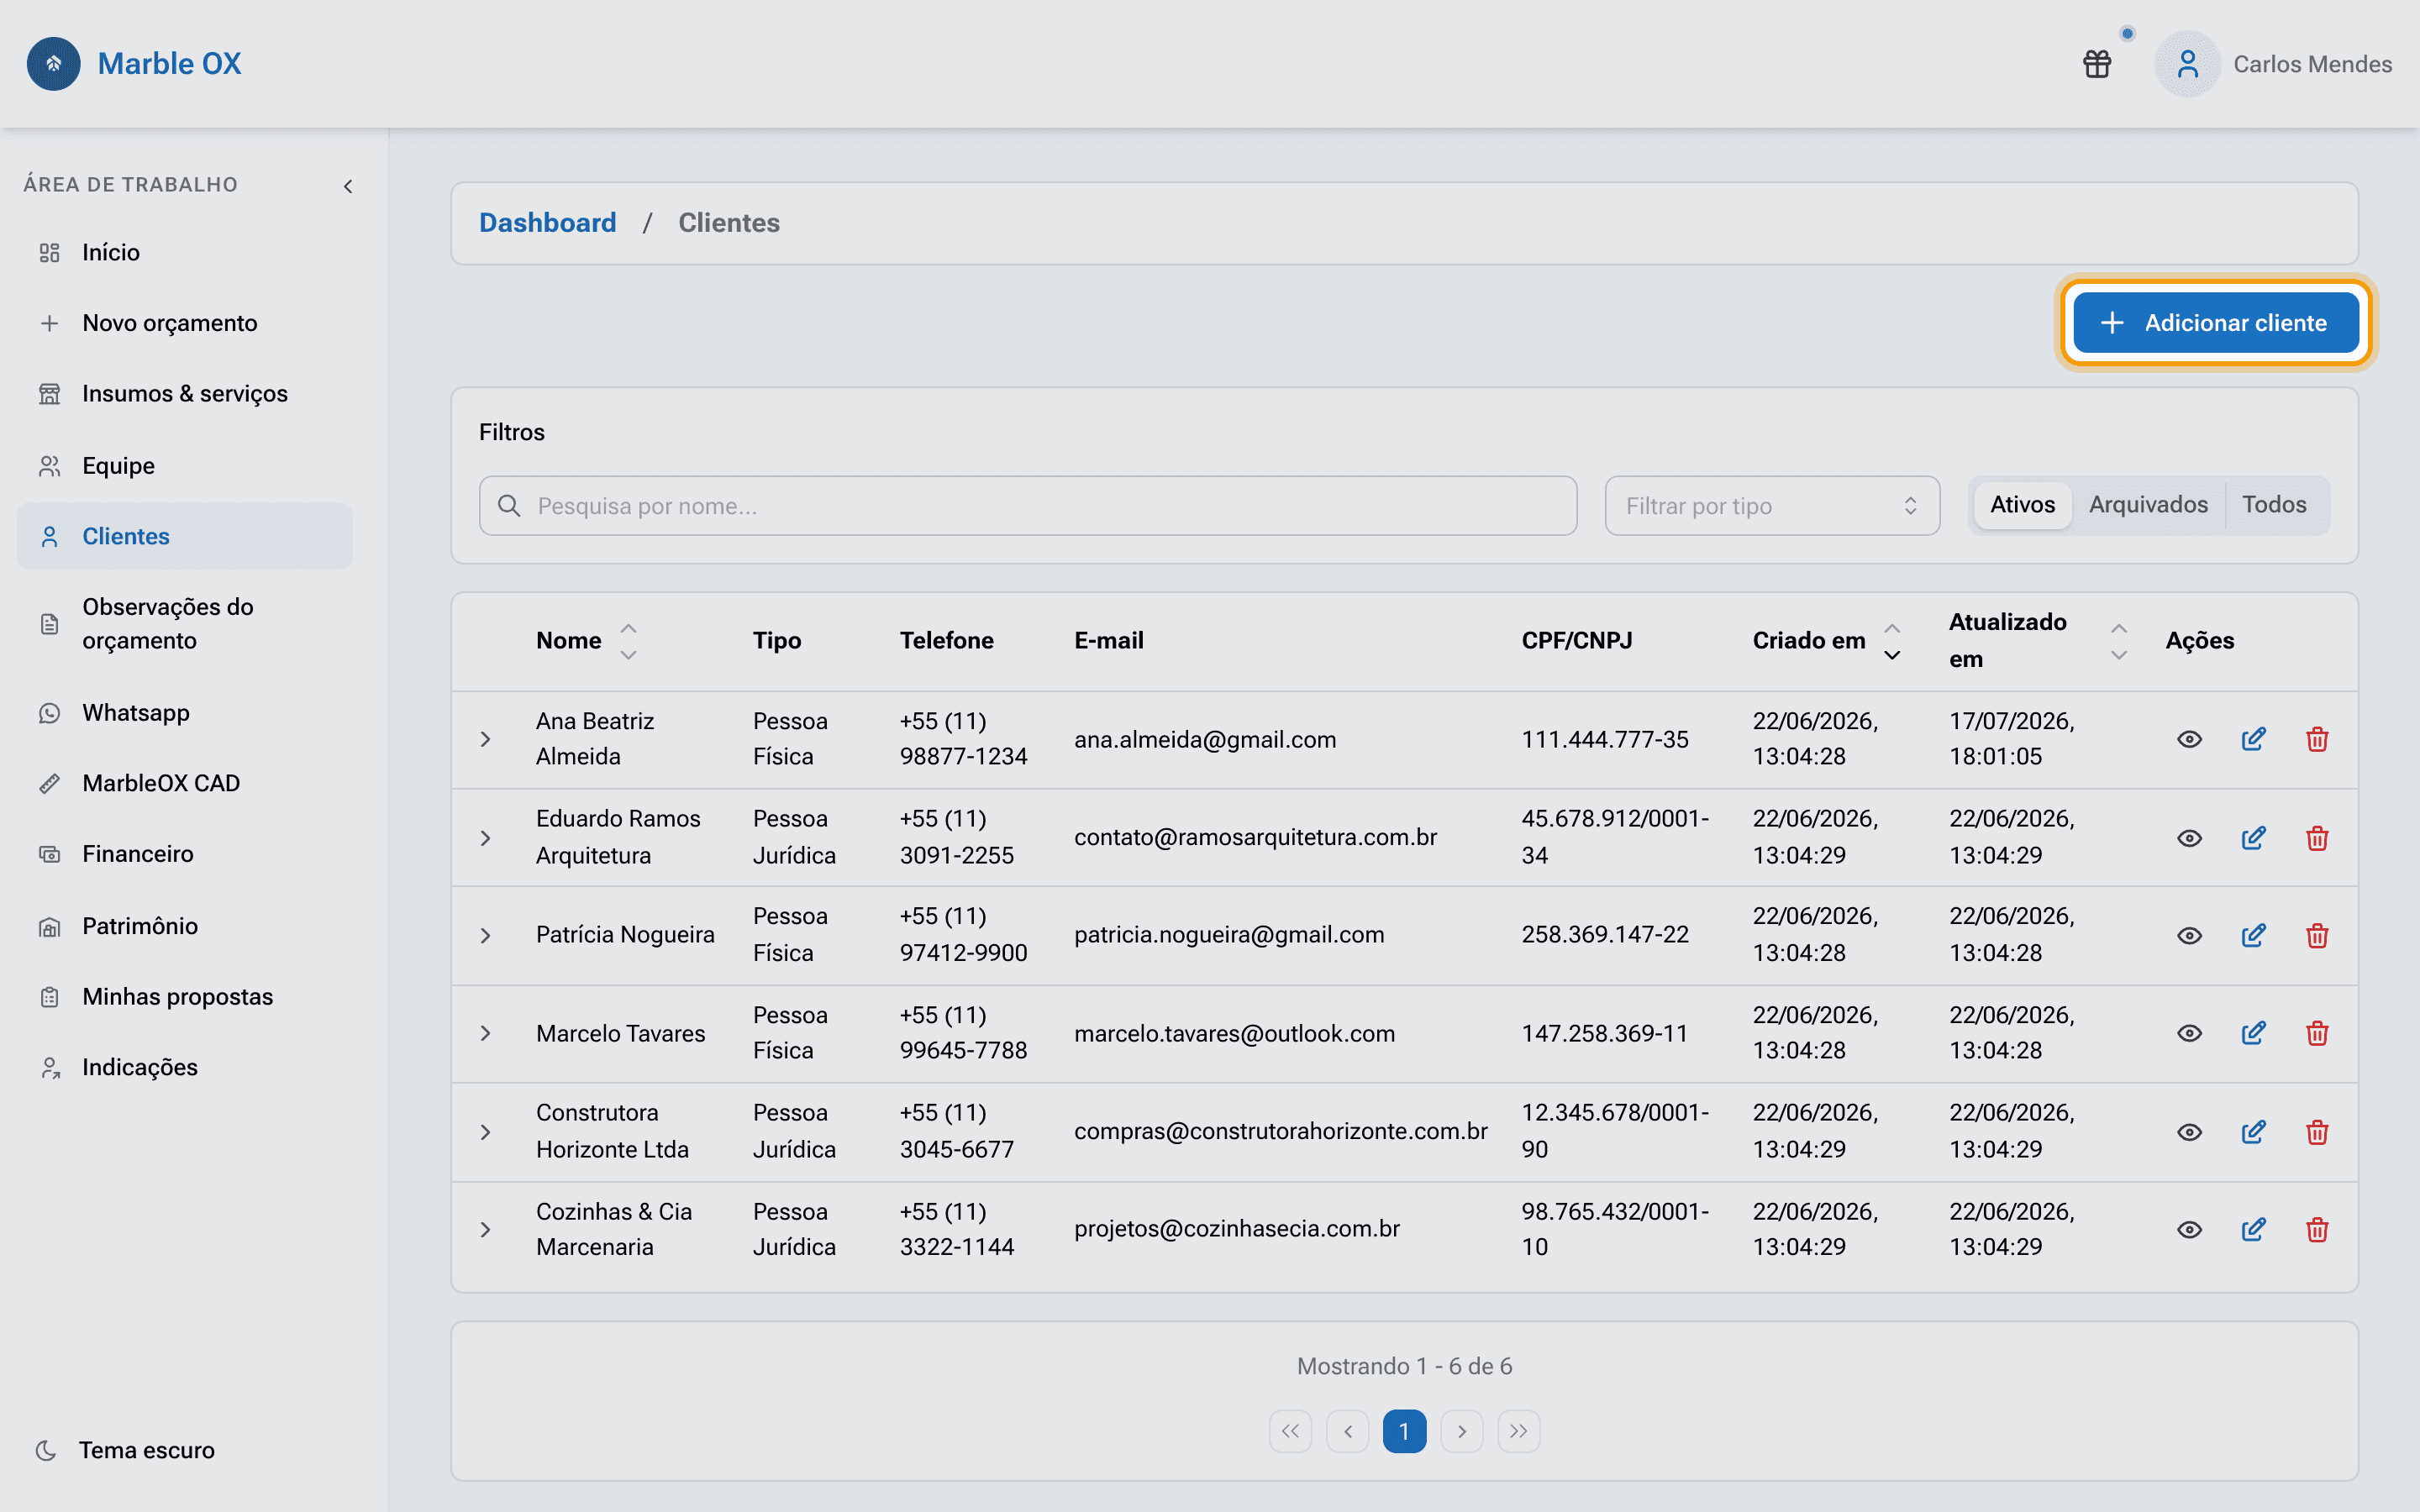View details of Marcelo Tavares
The image size is (2420, 1512).
[x=2189, y=1033]
